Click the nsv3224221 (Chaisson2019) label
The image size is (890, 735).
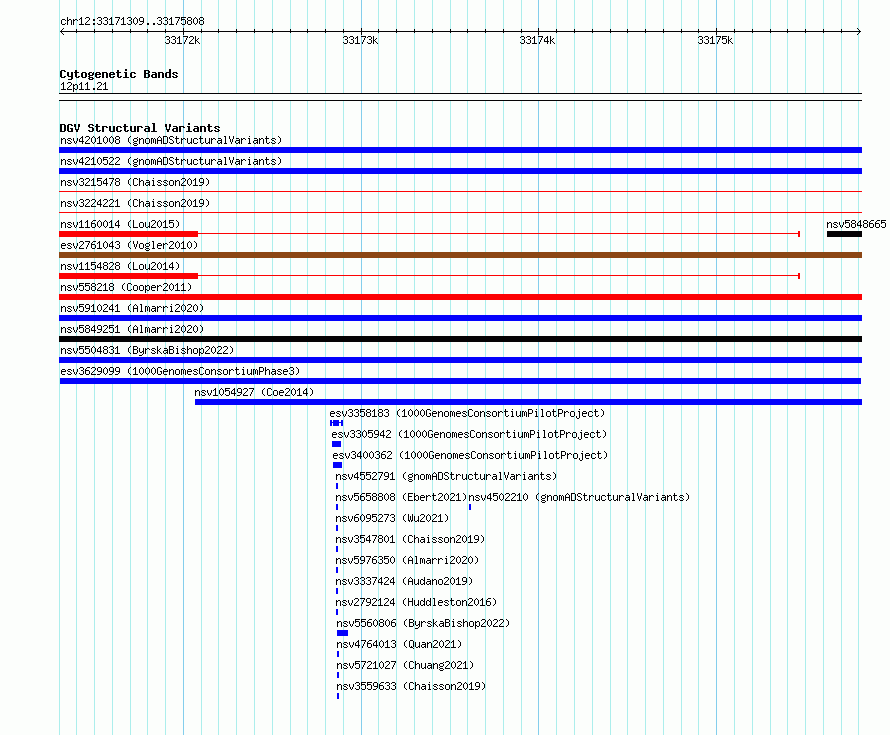(135, 203)
